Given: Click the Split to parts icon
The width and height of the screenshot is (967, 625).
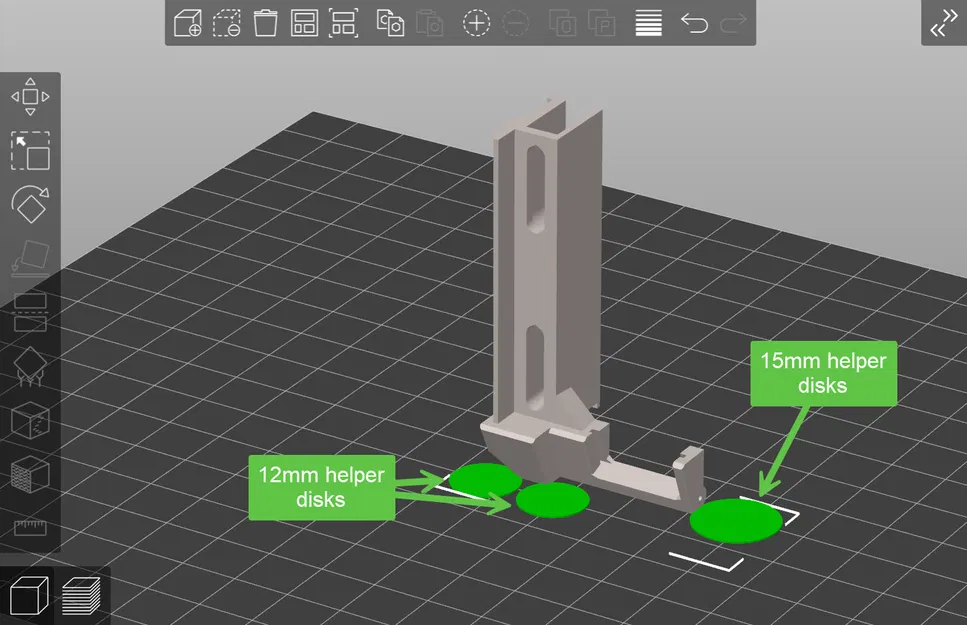Looking at the screenshot, I should 602,23.
